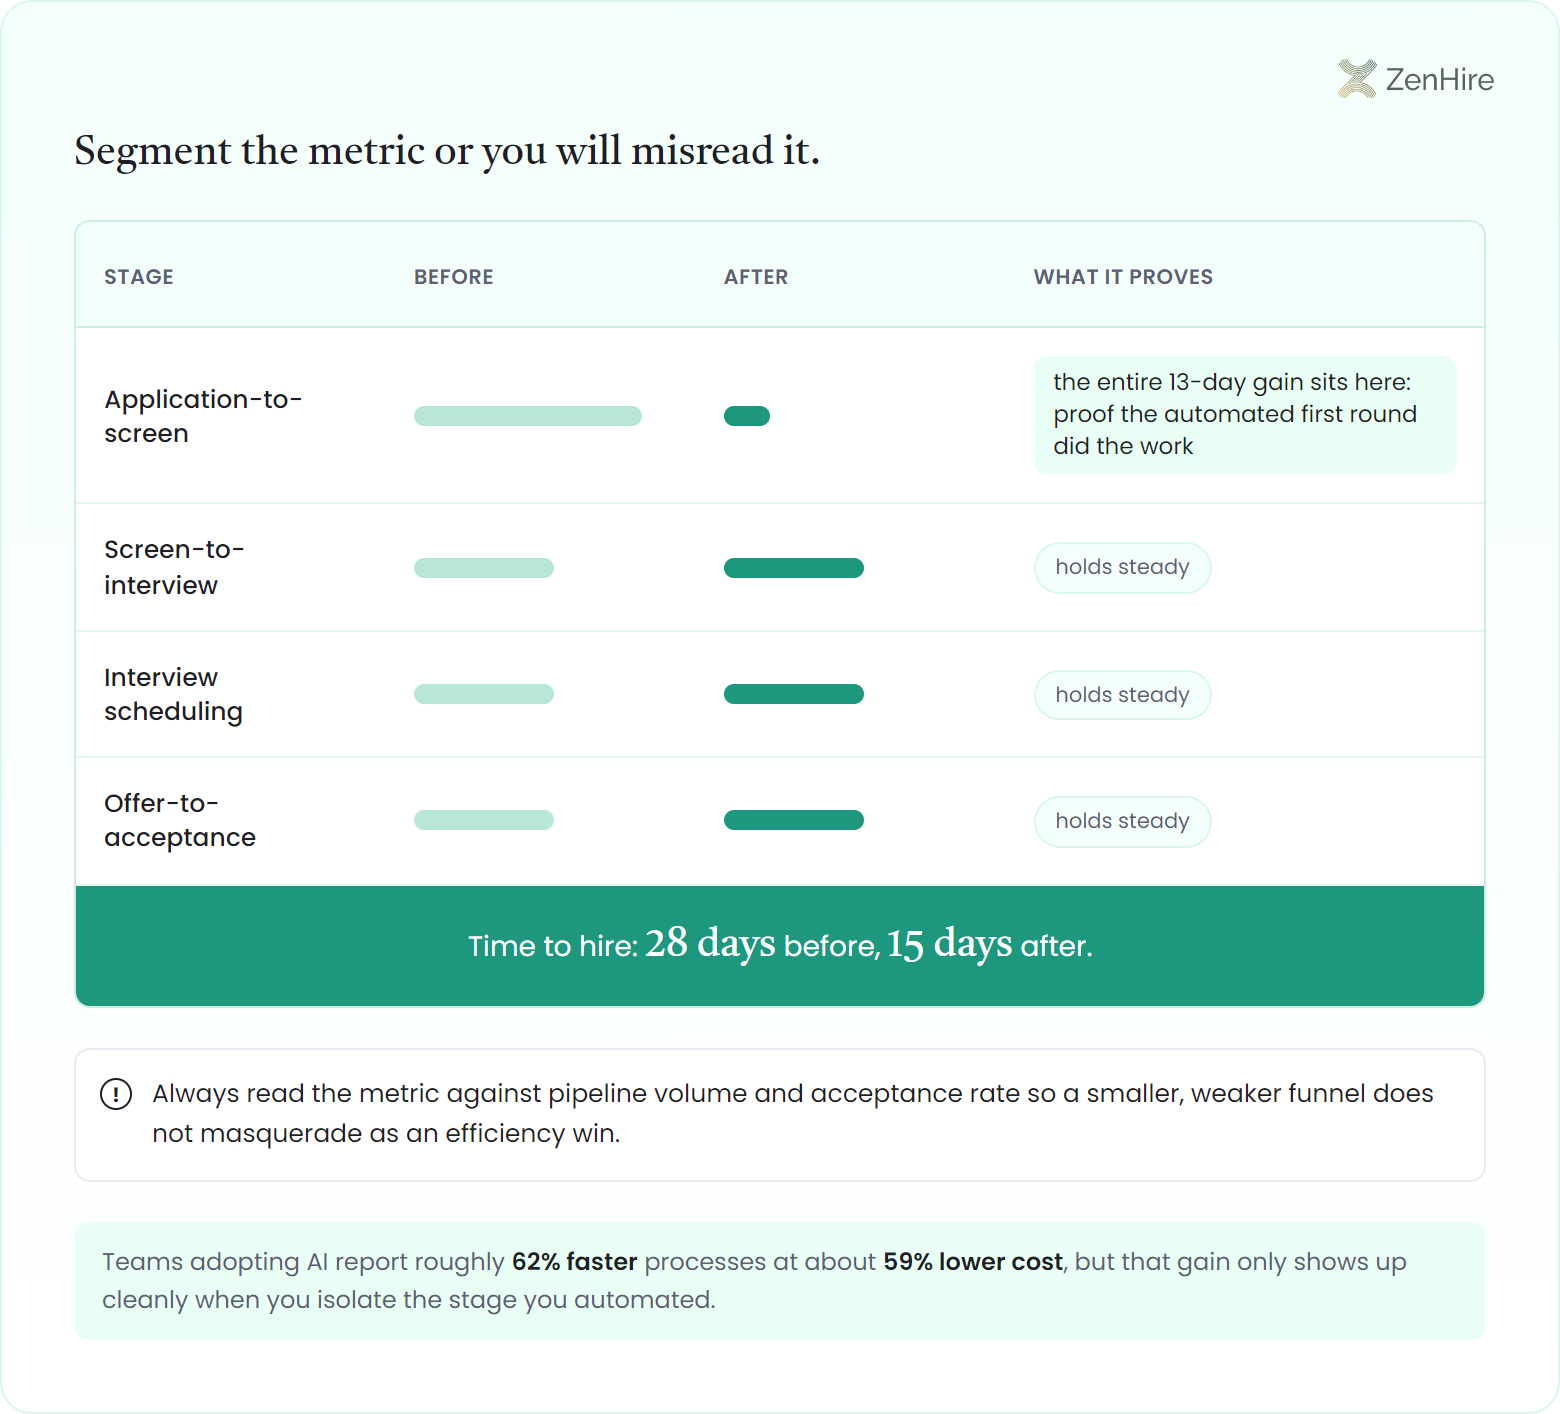Click the ZenHire brand name text
Screen dimensions: 1560x1414
[x=1439, y=79]
